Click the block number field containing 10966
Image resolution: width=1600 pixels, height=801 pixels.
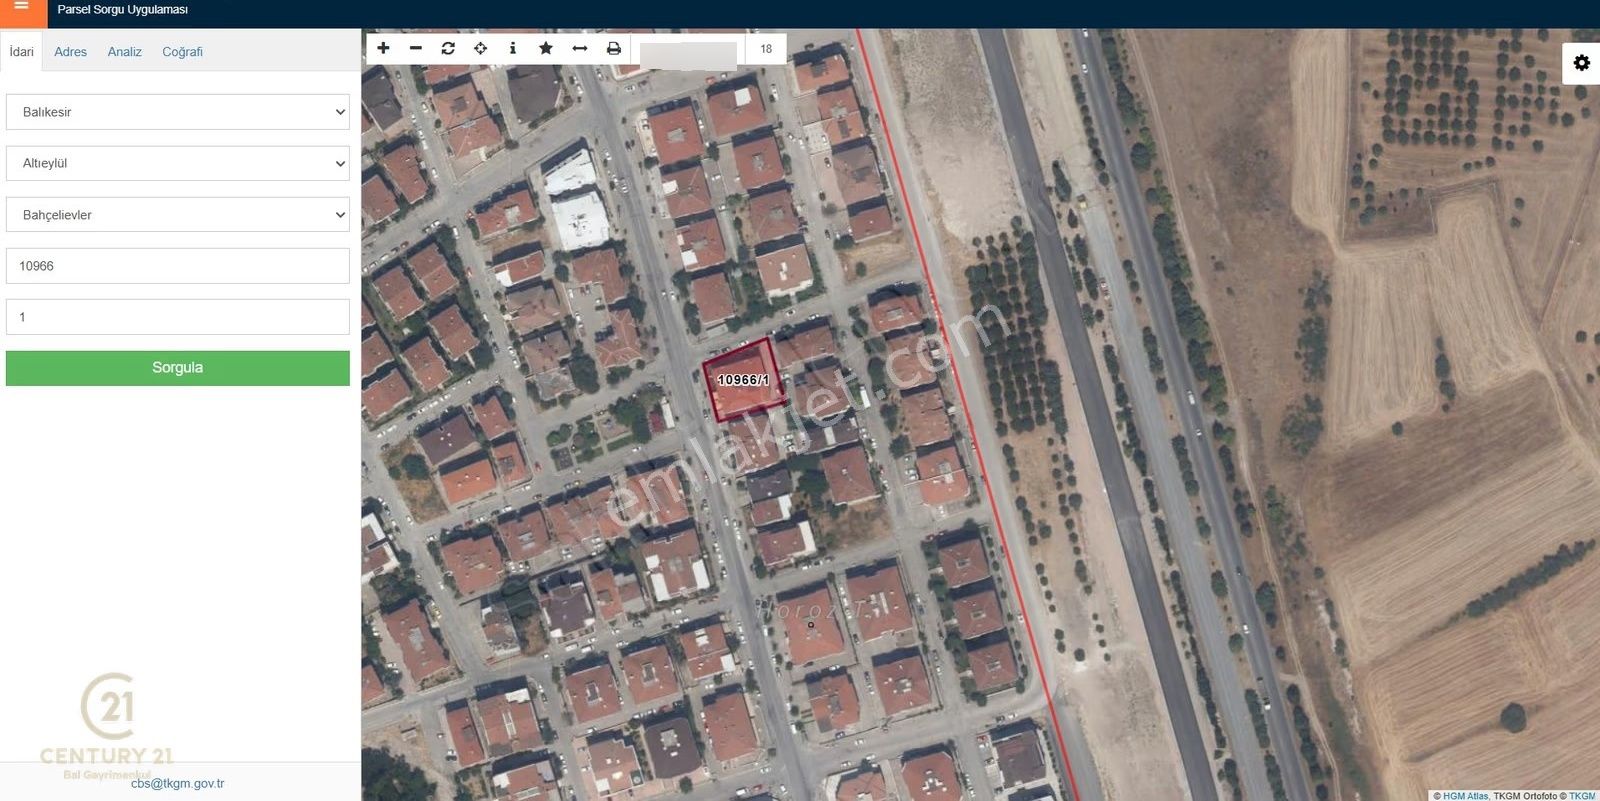[x=178, y=266]
